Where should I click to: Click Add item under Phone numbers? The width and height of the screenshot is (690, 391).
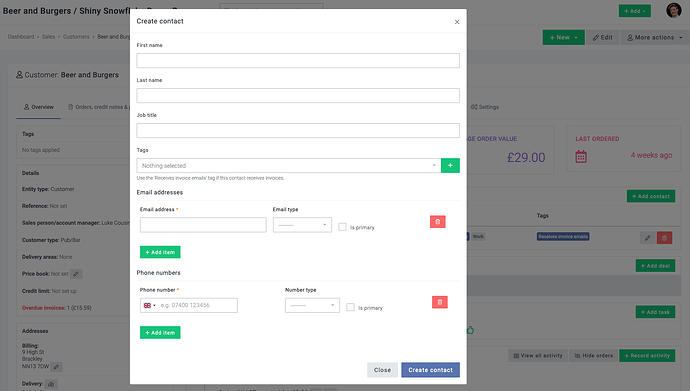[160, 333]
